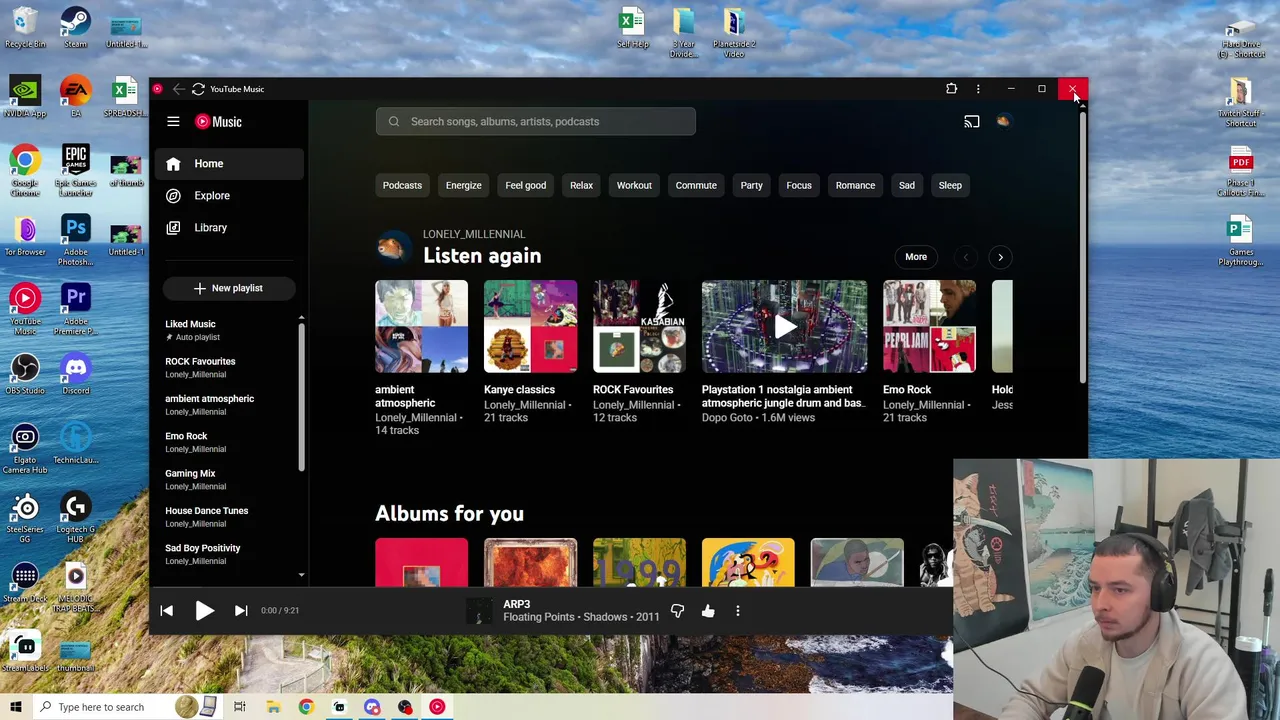Open Task View on the taskbar
Image resolution: width=1280 pixels, height=720 pixels.
(x=240, y=707)
